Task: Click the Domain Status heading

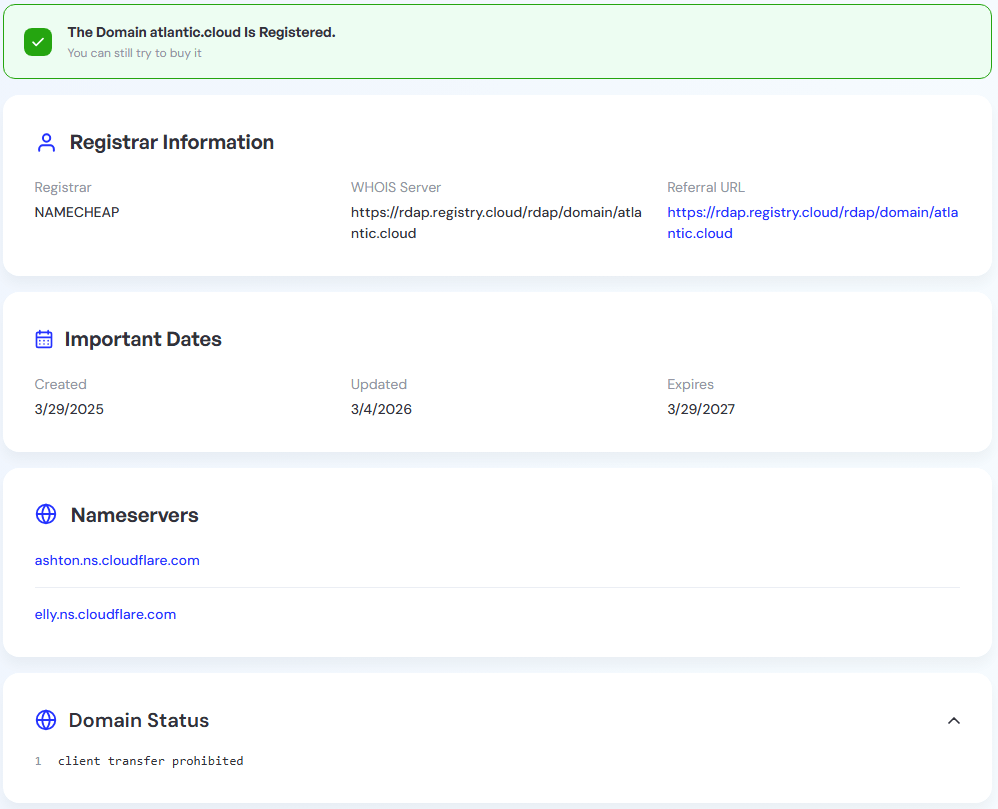Action: pos(139,721)
